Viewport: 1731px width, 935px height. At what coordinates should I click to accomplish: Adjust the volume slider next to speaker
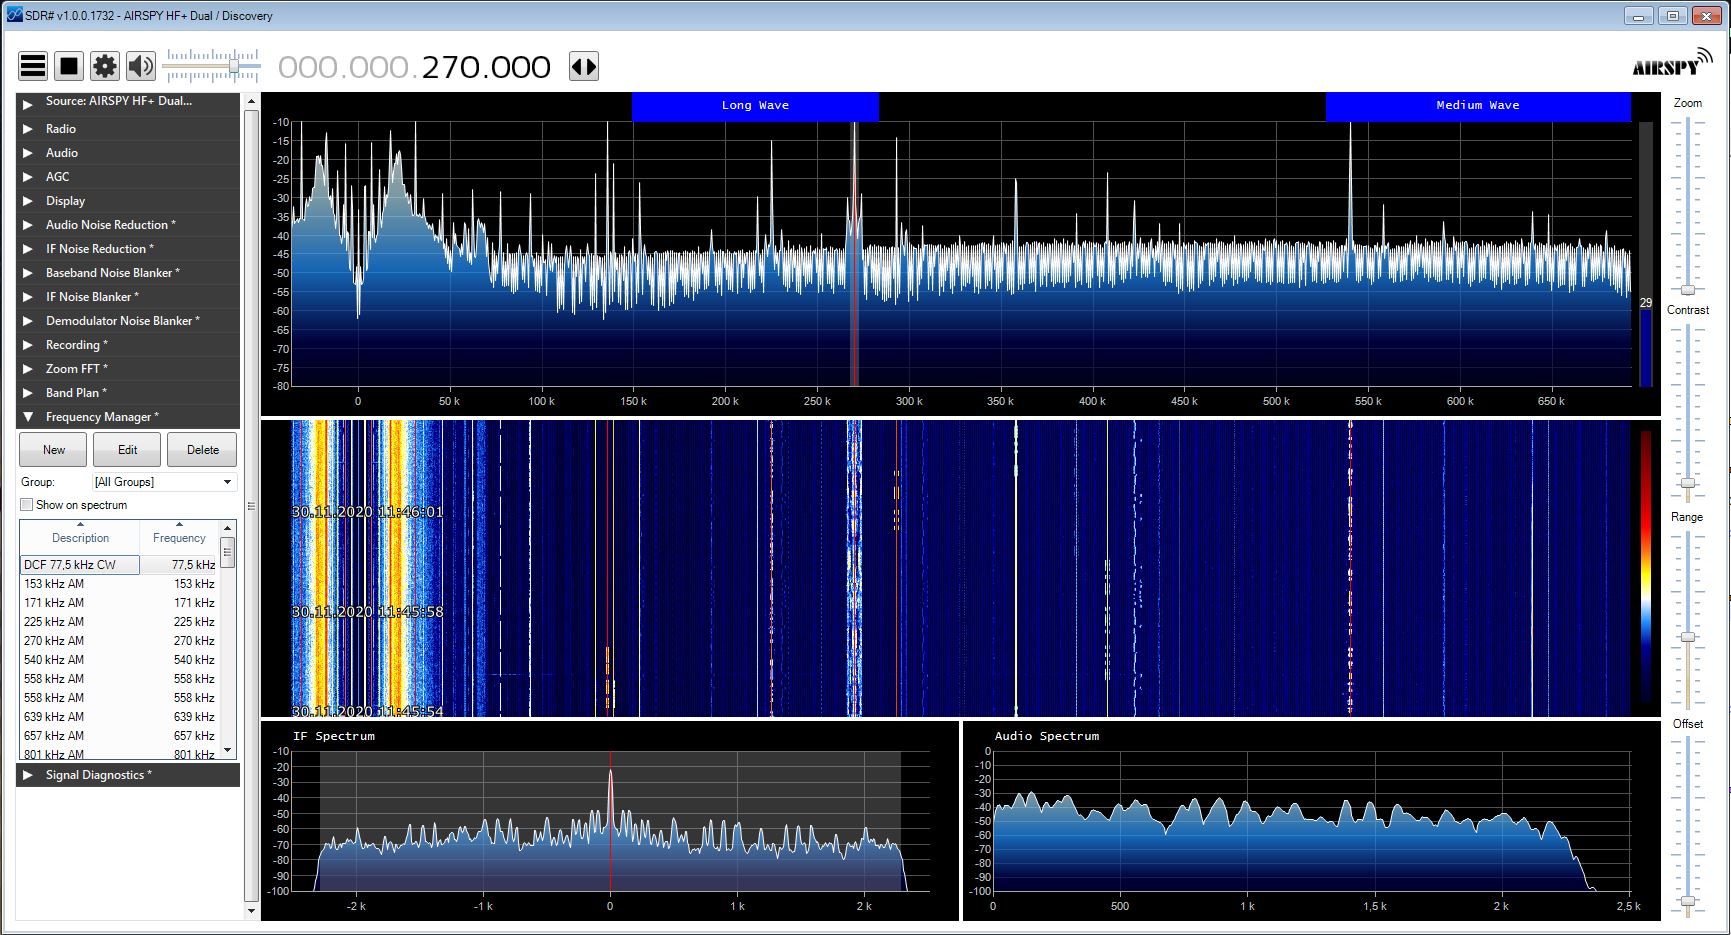(x=233, y=66)
